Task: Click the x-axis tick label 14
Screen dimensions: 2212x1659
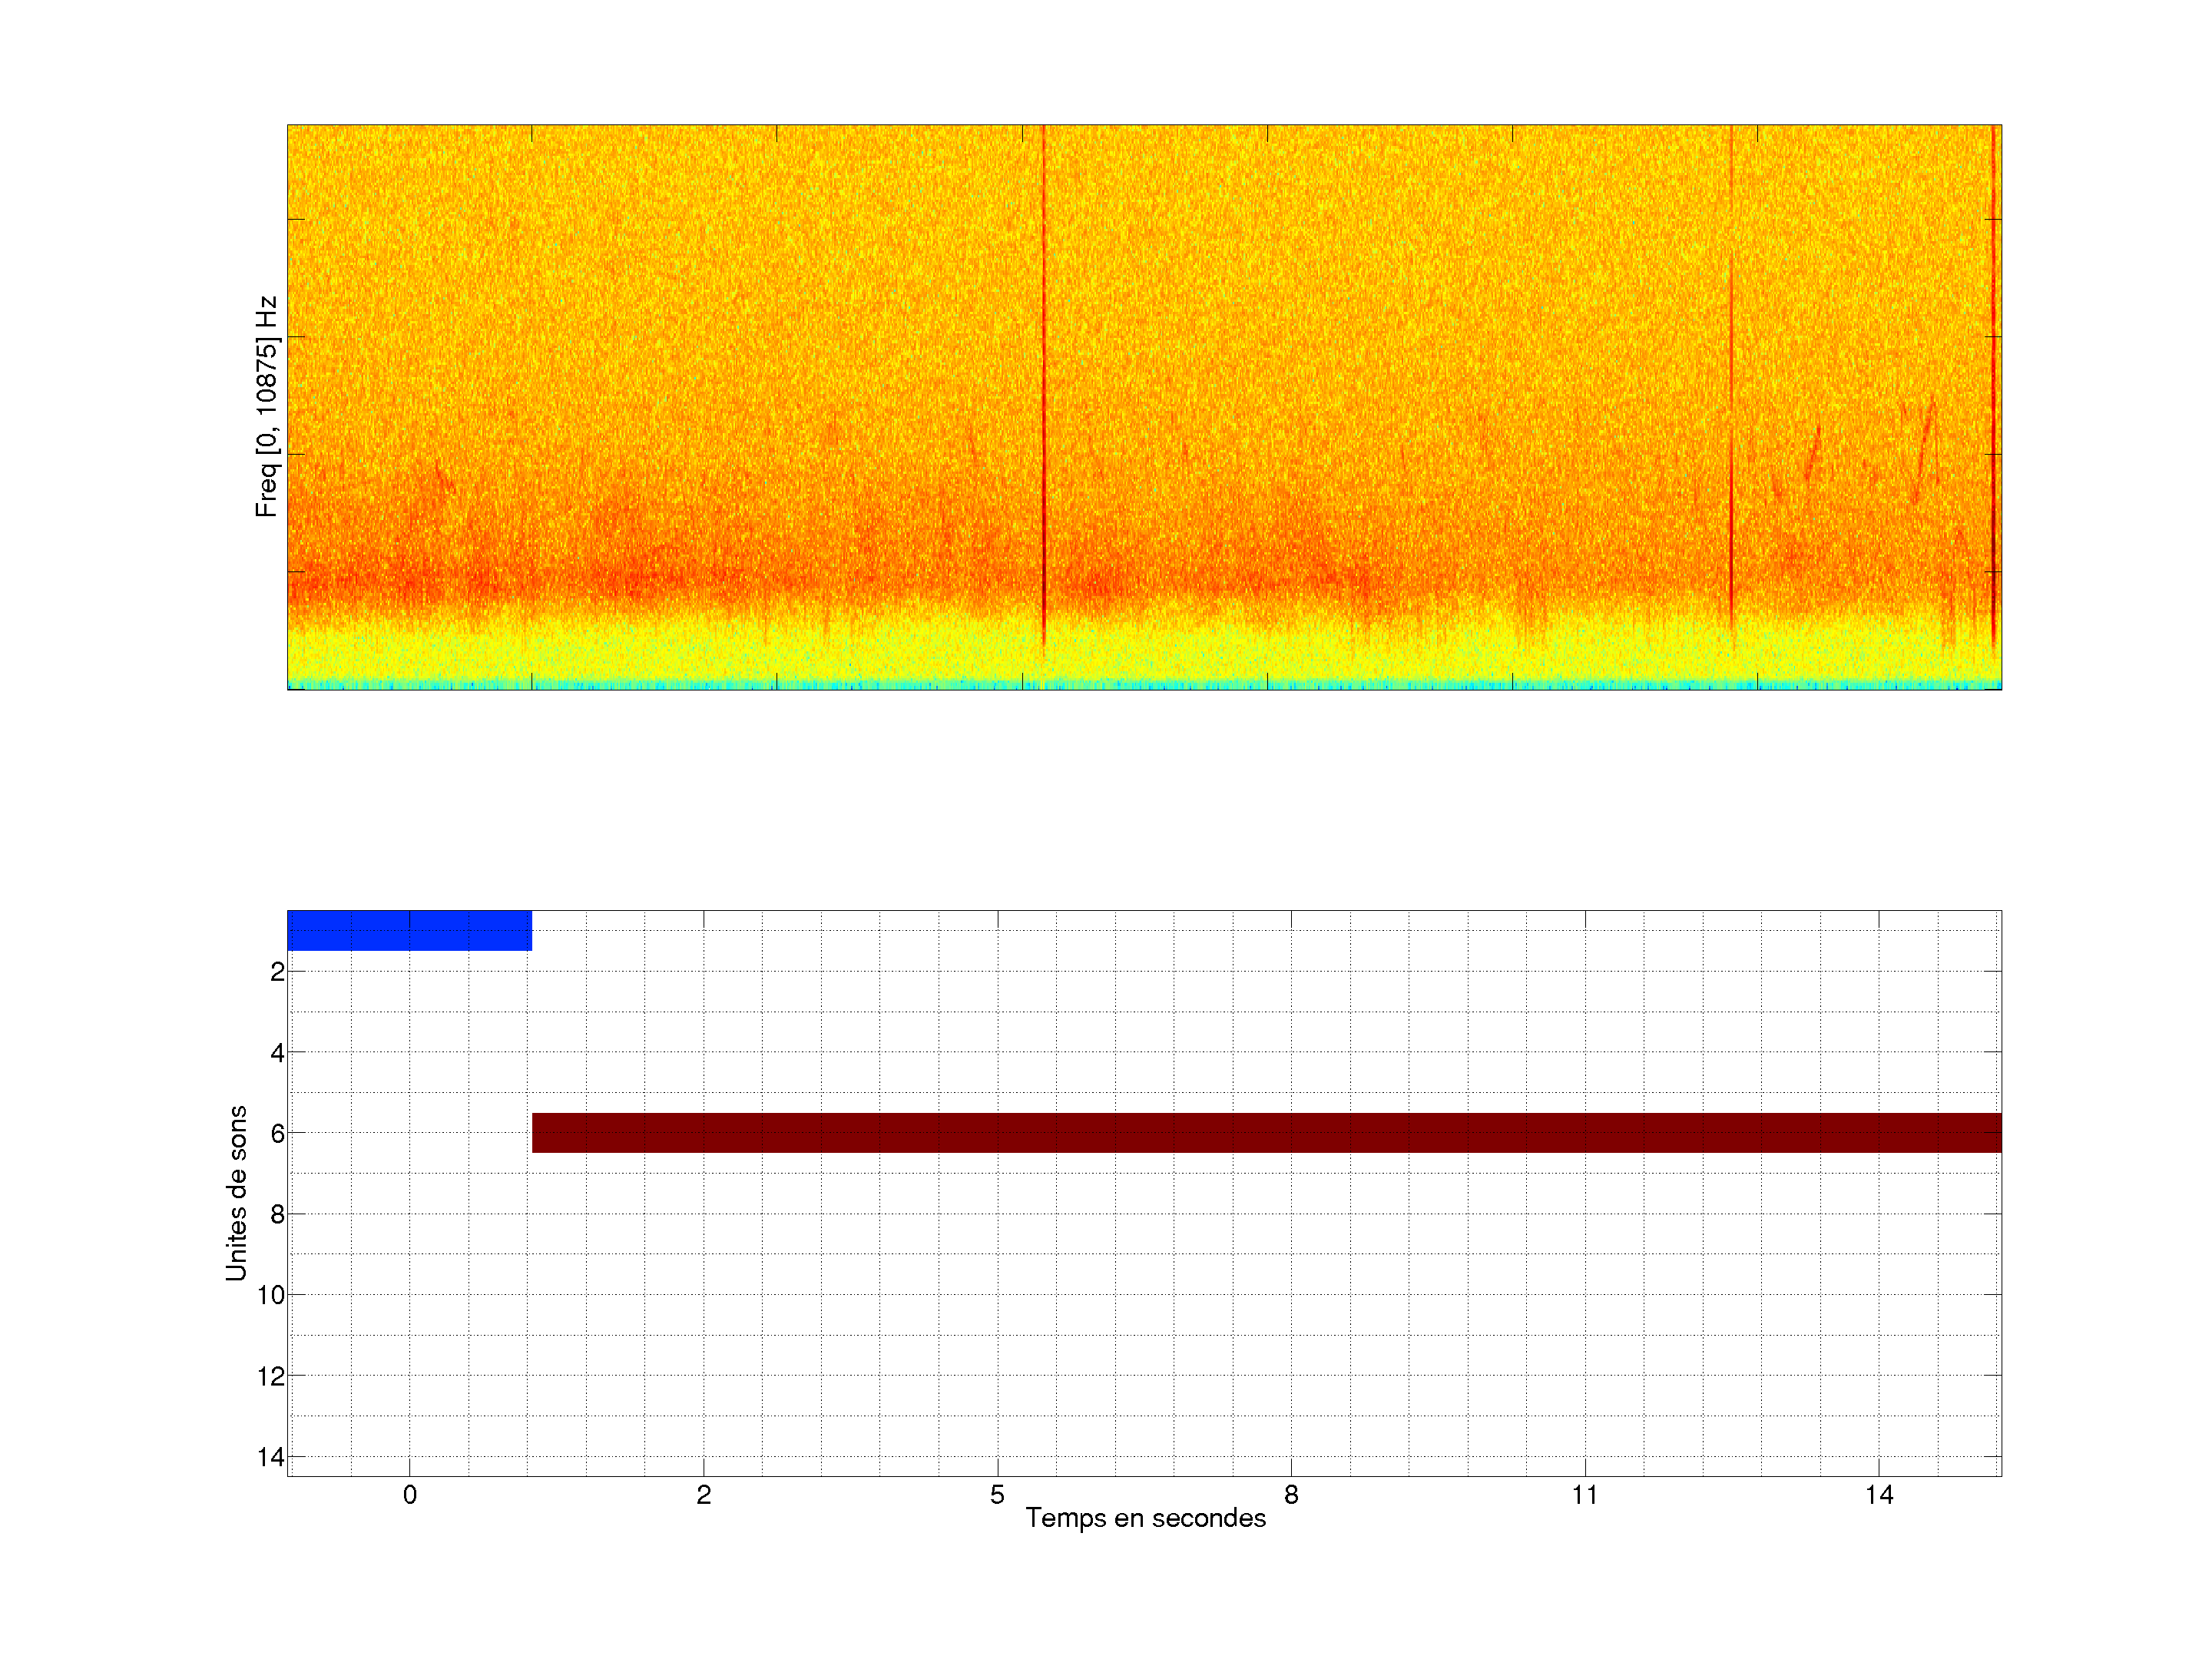Action: click(1879, 1495)
